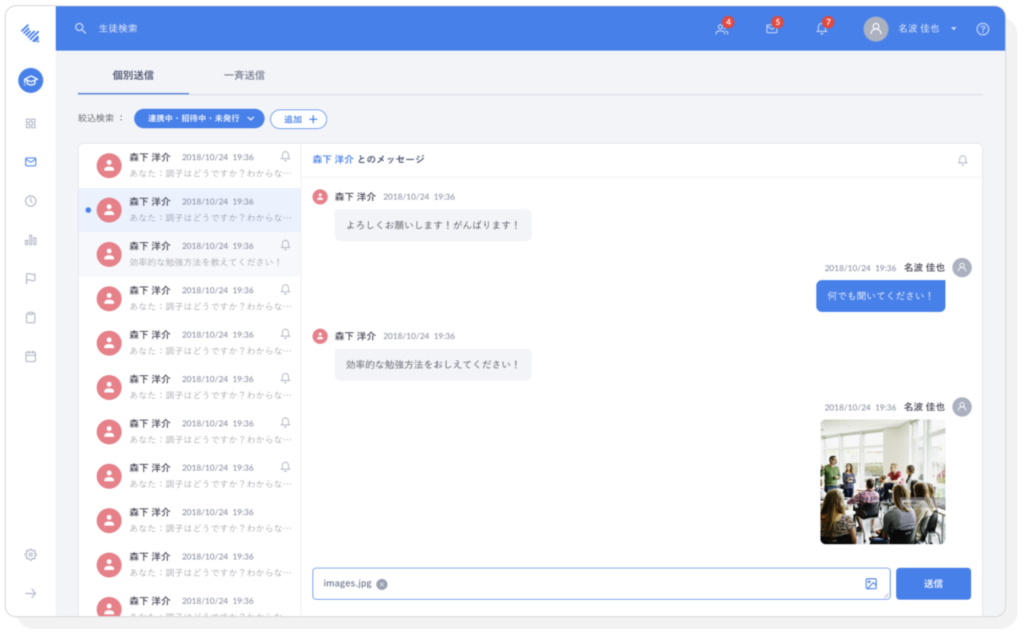
Task: Remove the images.jpg attachment
Action: click(382, 584)
